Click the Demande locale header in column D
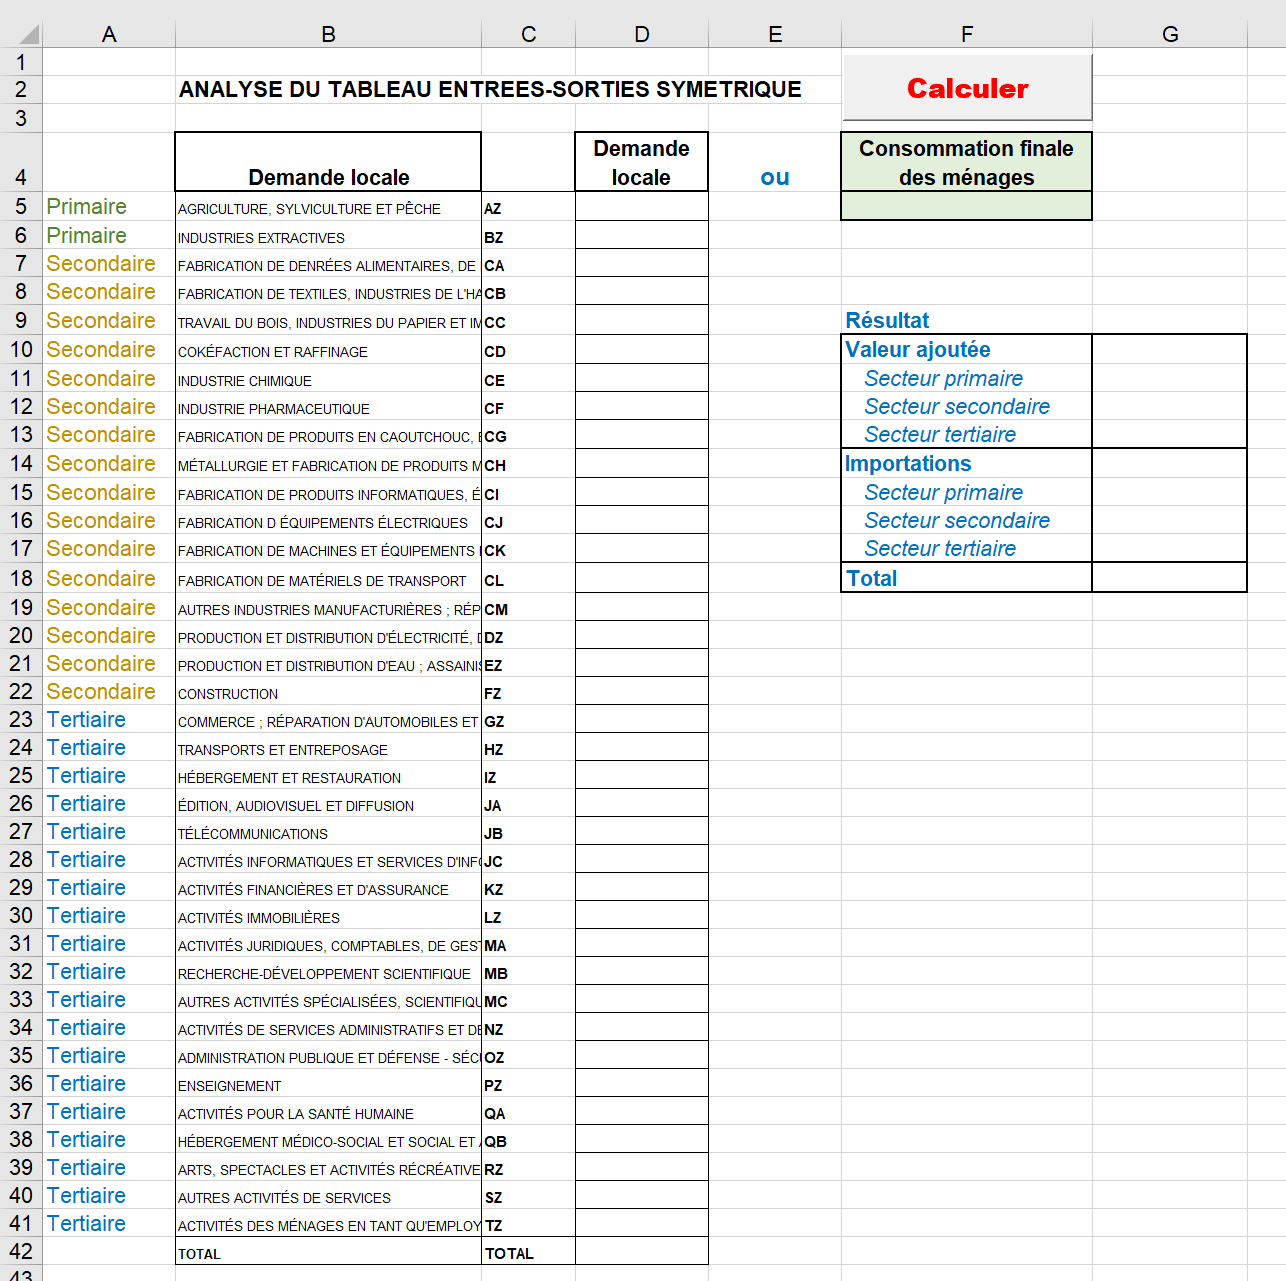This screenshot has width=1286, height=1281. click(x=642, y=162)
